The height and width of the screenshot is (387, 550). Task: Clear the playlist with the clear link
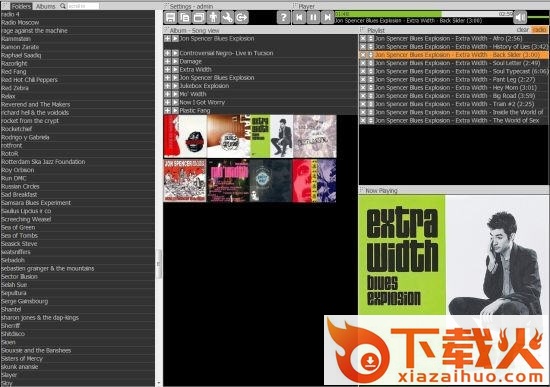click(x=523, y=30)
